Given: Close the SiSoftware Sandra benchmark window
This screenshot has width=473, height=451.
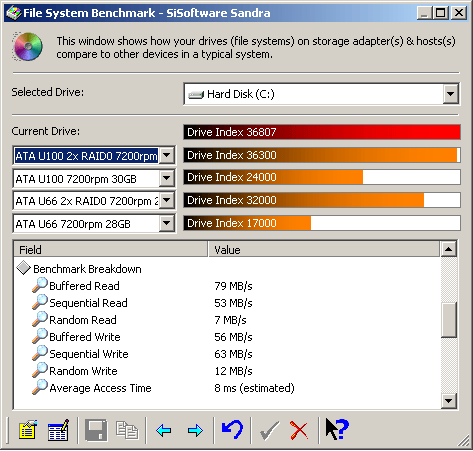Looking at the screenshot, I should coord(459,13).
